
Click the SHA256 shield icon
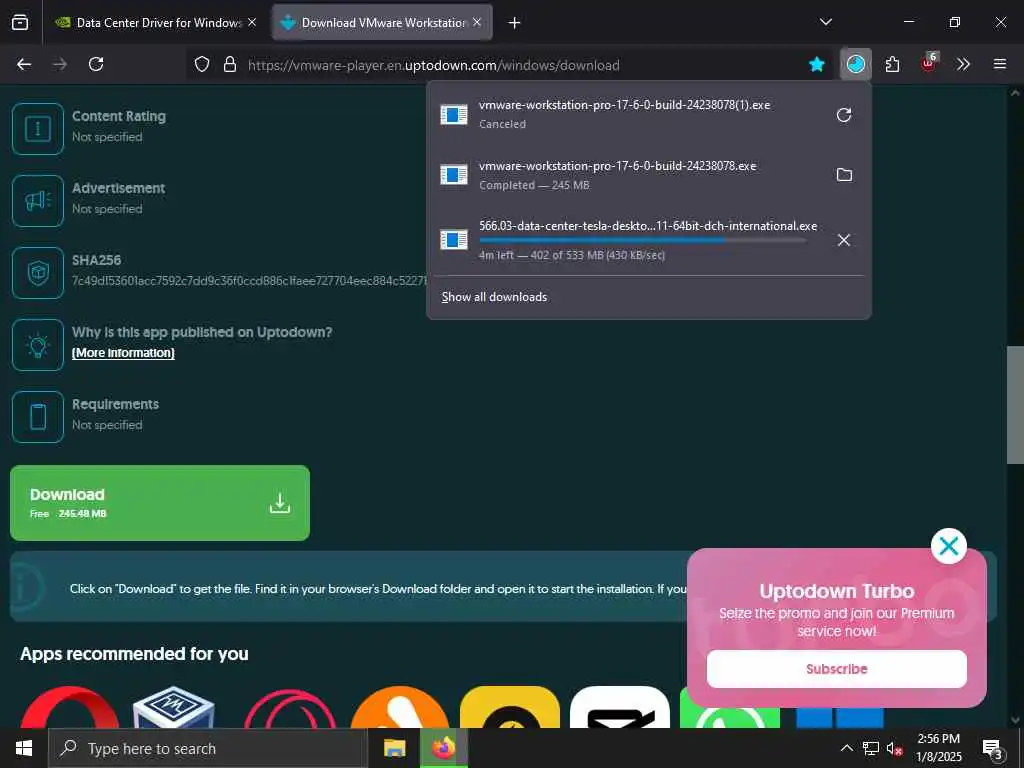[x=38, y=273]
